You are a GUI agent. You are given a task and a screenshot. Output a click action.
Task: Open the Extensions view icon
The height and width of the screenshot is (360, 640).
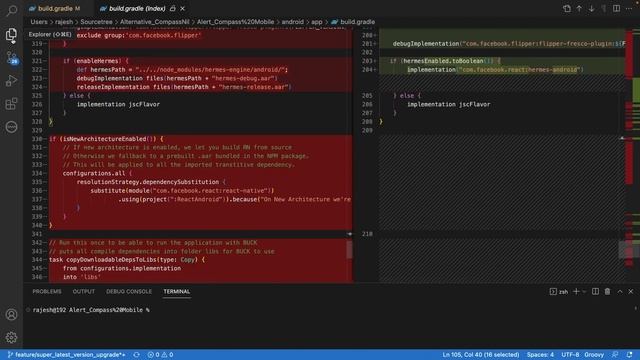click(11, 104)
